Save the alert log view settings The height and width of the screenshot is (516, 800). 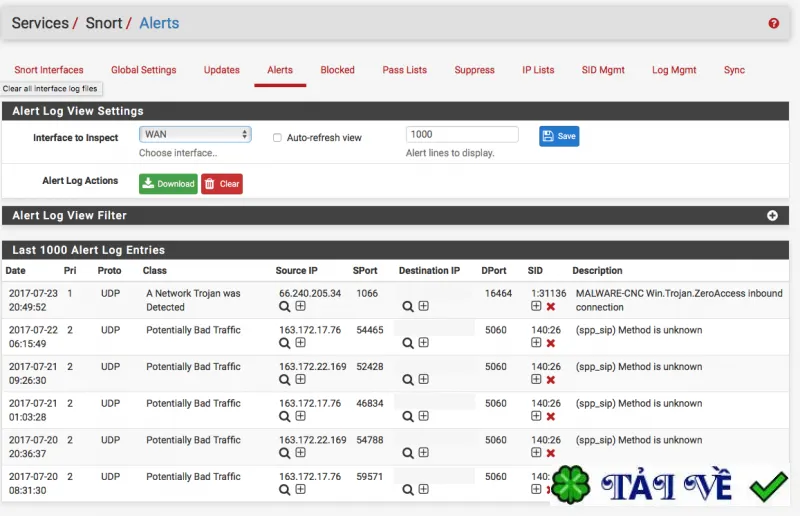[559, 136]
